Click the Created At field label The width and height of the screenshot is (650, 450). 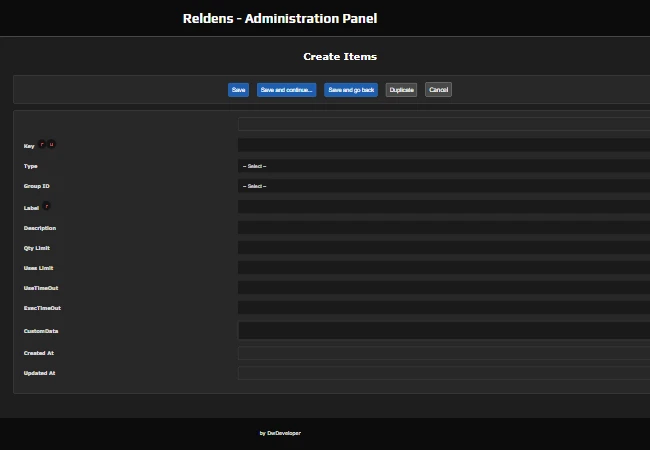(x=39, y=353)
